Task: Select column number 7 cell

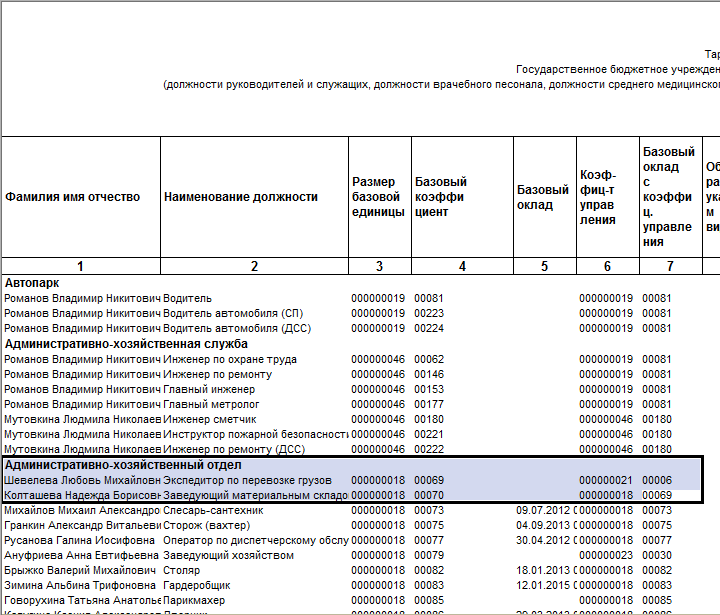Action: pyautogui.click(x=670, y=266)
